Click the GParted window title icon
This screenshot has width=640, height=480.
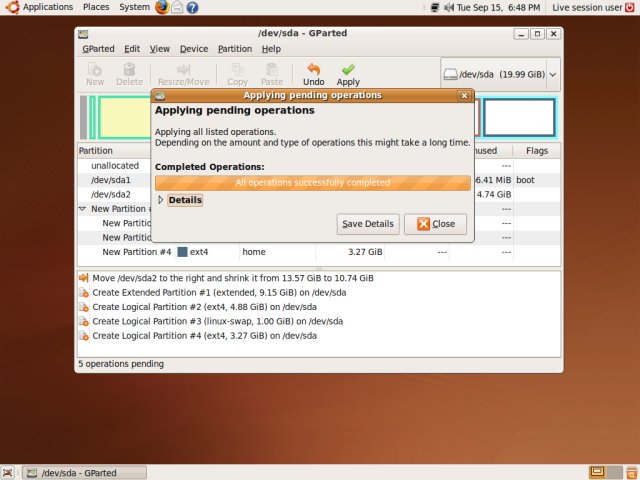(x=83, y=34)
